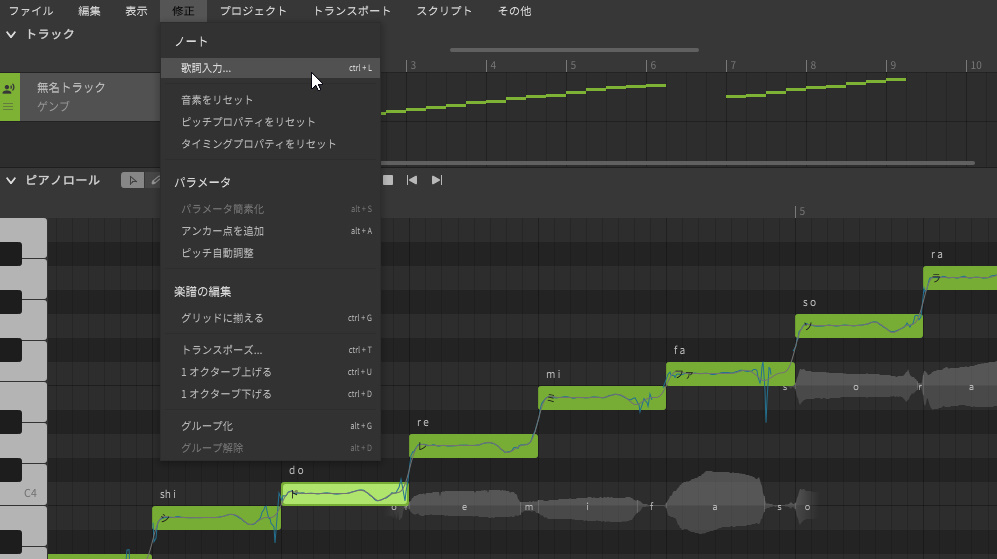Select the do note ド
Image resolution: width=997 pixels, height=559 pixels.
tap(345, 493)
